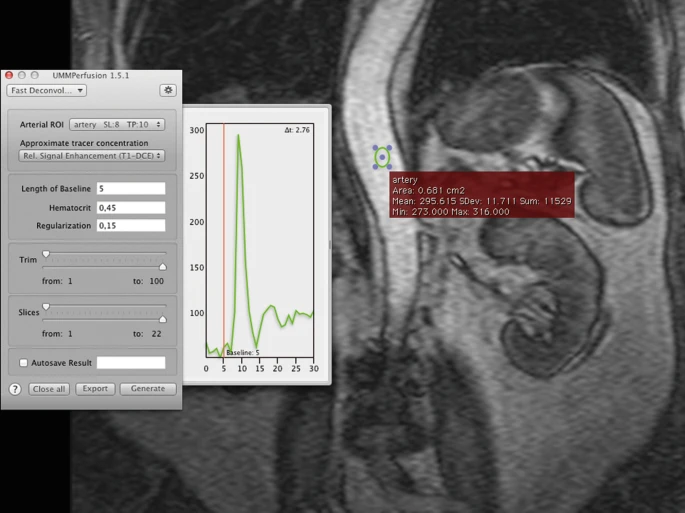Click the artery ROI oval marker

coord(382,156)
